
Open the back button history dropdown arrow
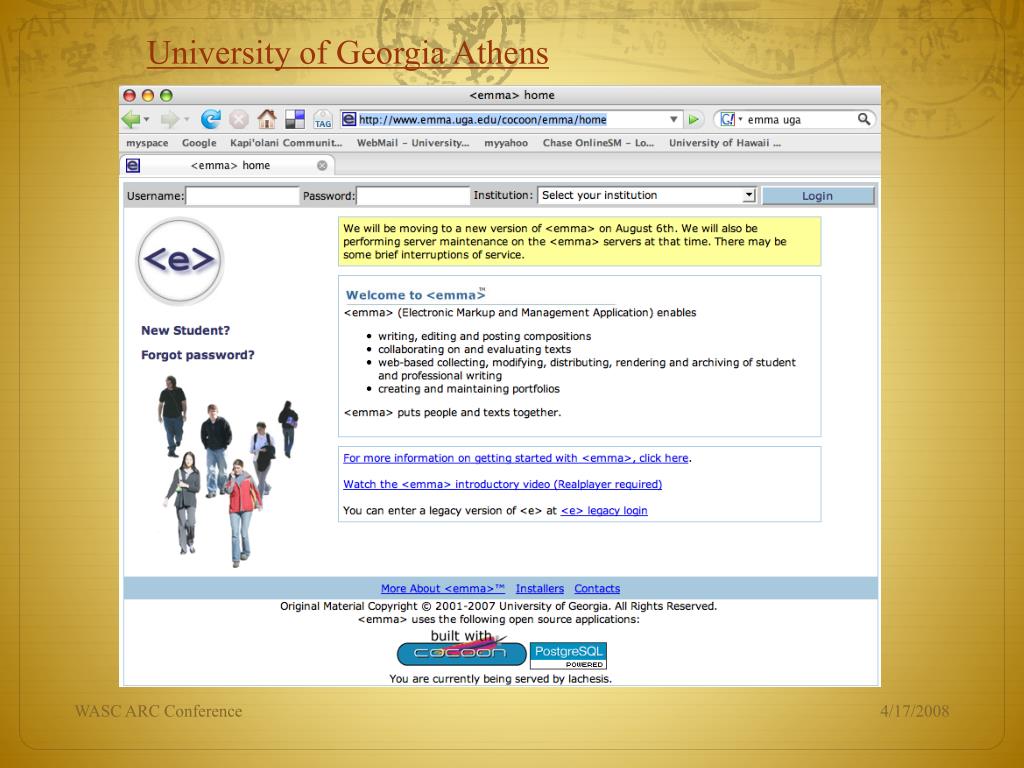coord(146,120)
